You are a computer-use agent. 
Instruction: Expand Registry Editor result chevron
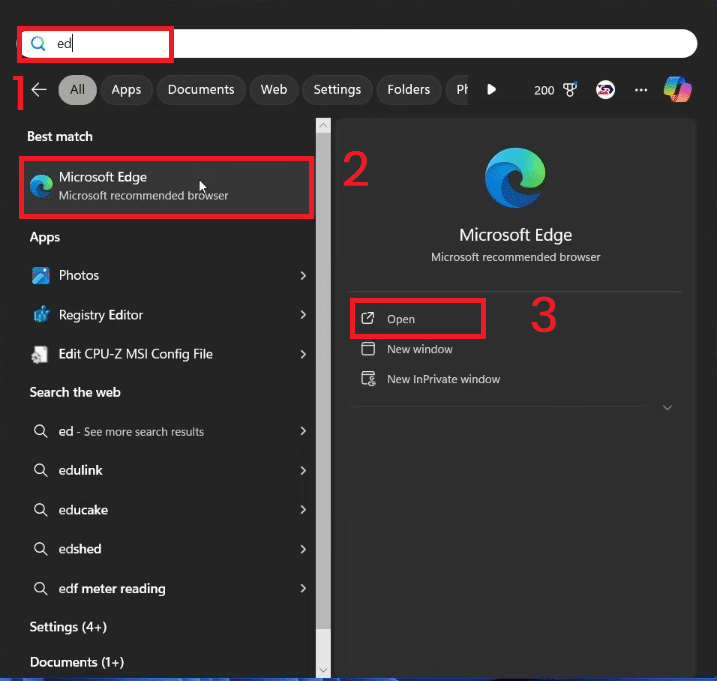click(303, 315)
